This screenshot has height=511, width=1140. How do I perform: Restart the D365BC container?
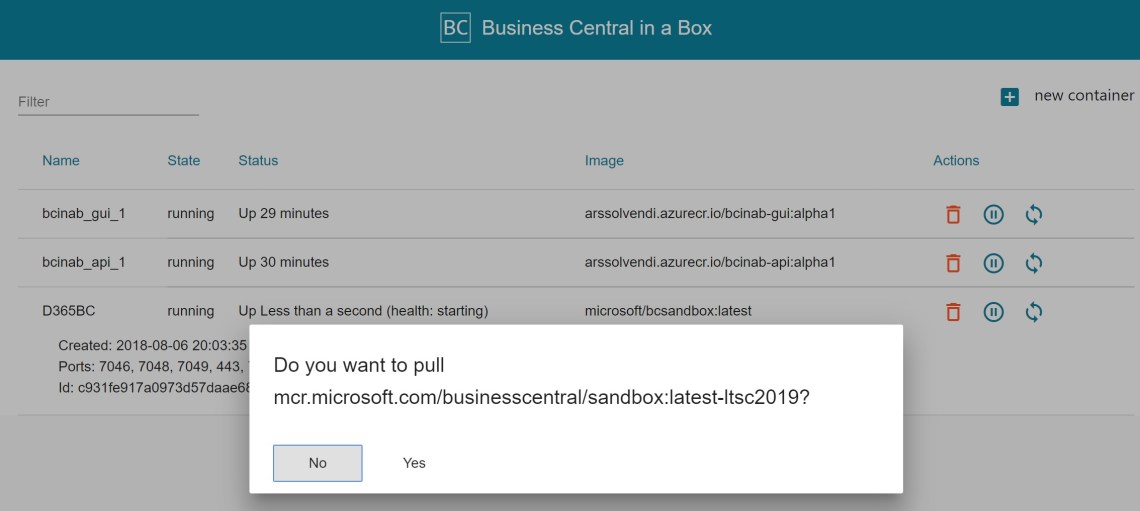click(x=1034, y=312)
